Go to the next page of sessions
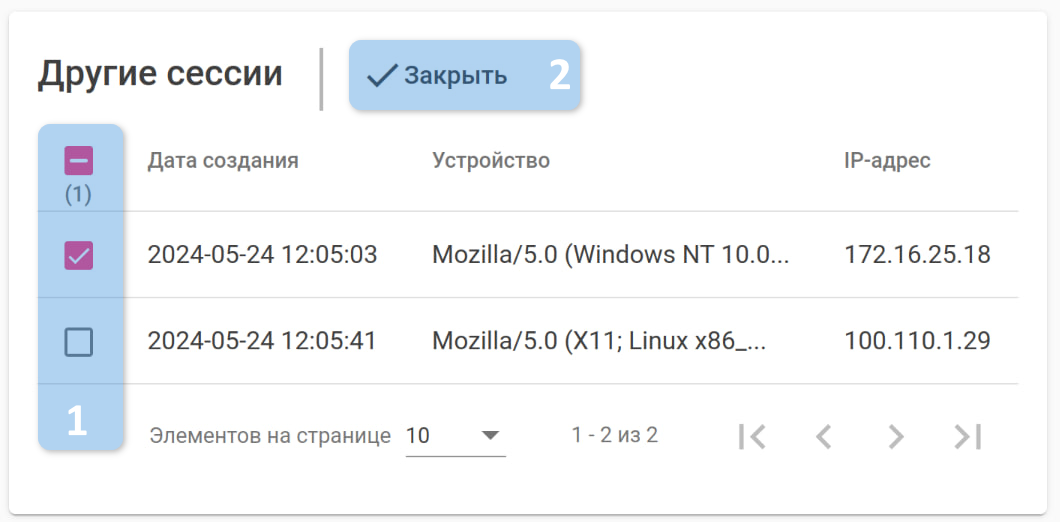Image resolution: width=1060 pixels, height=522 pixels. (896, 436)
